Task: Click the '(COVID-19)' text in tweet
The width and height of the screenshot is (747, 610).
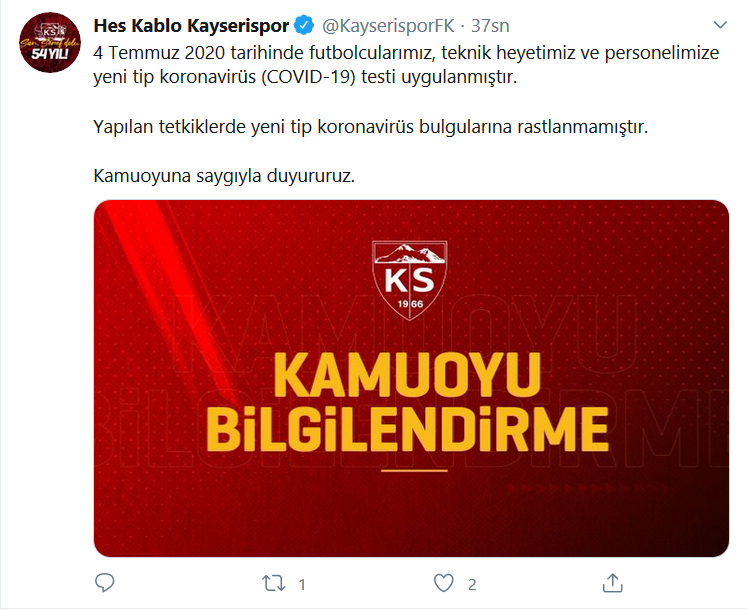Action: [x=309, y=77]
